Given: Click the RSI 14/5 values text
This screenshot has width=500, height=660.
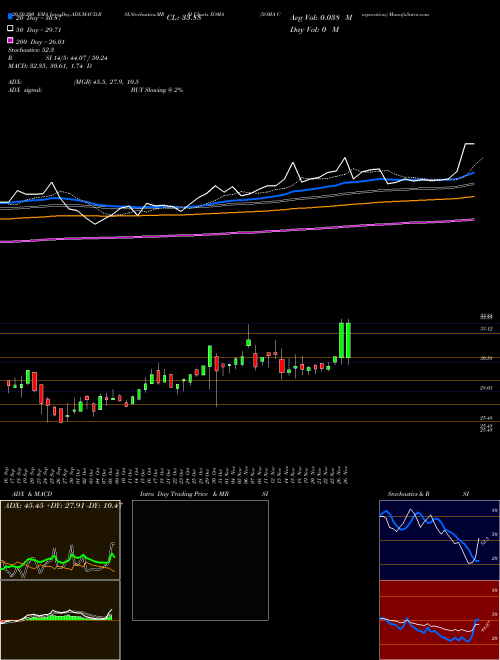Looking at the screenshot, I should tap(77, 58).
